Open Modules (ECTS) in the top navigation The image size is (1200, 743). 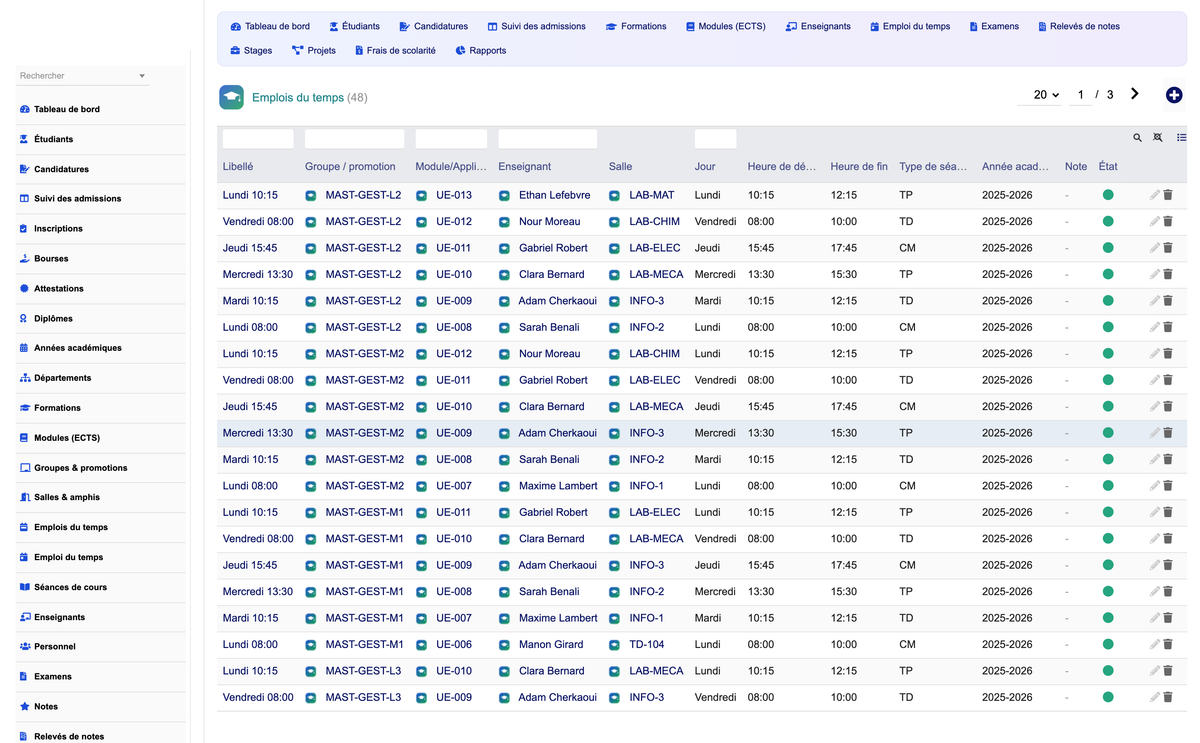click(725, 26)
